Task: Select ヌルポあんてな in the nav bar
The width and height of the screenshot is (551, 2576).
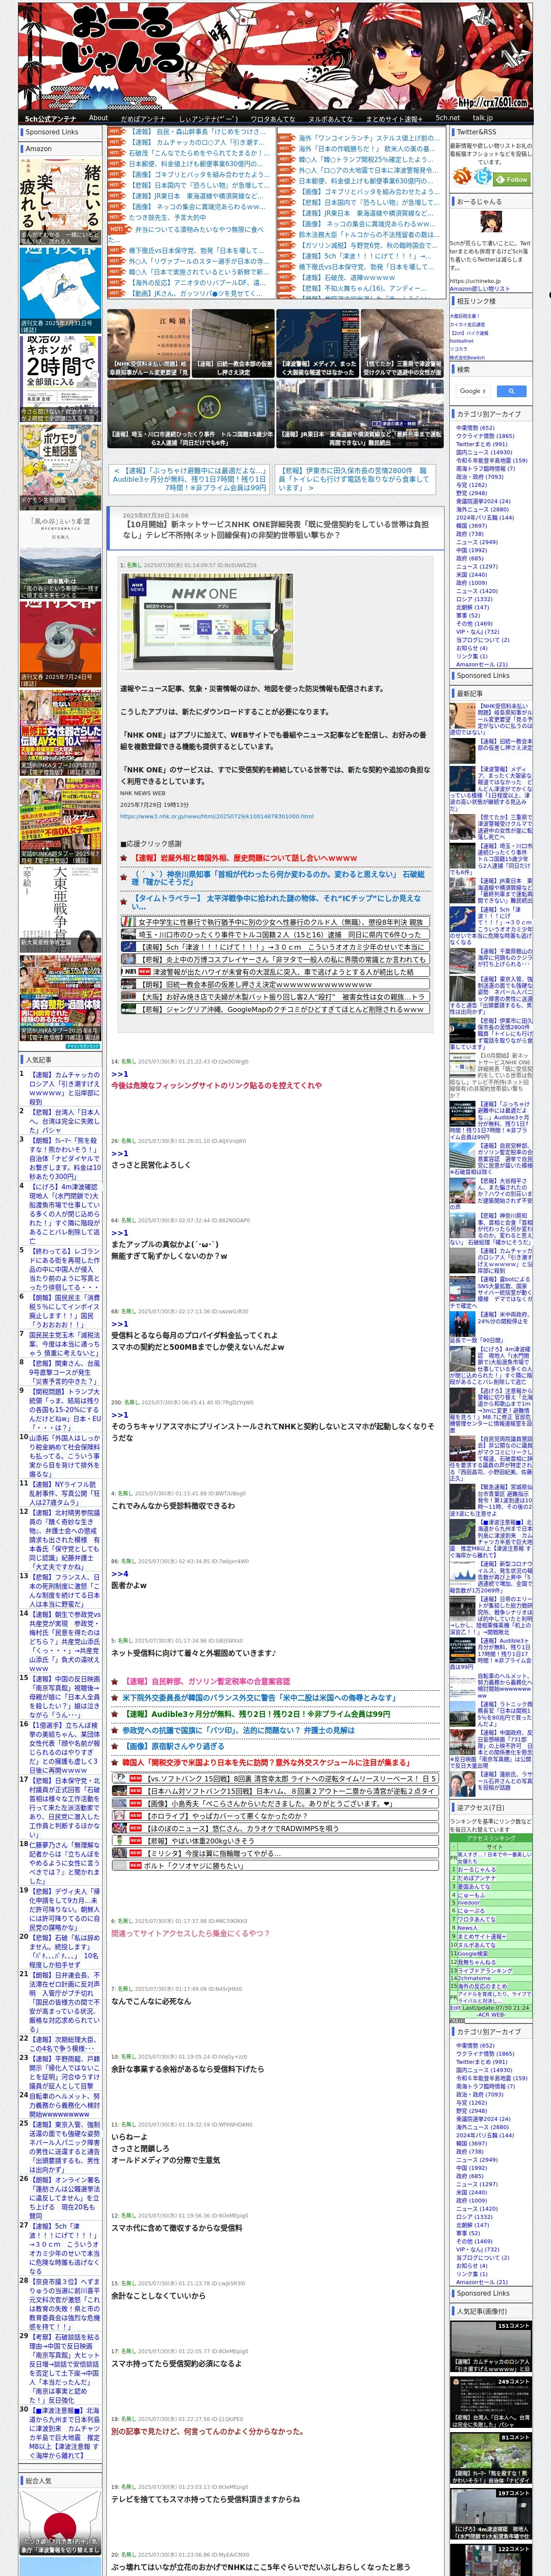Action: tap(330, 118)
